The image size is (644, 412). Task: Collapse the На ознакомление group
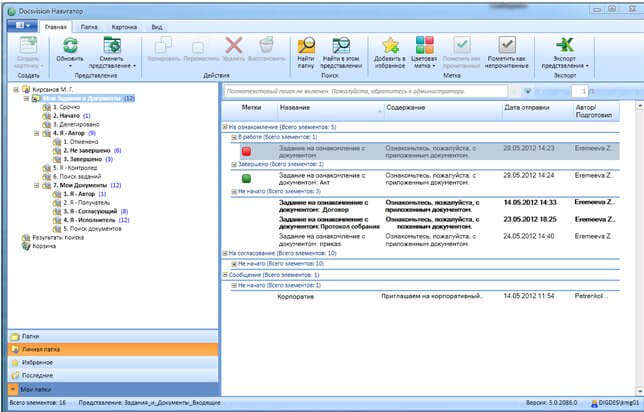[x=223, y=127]
